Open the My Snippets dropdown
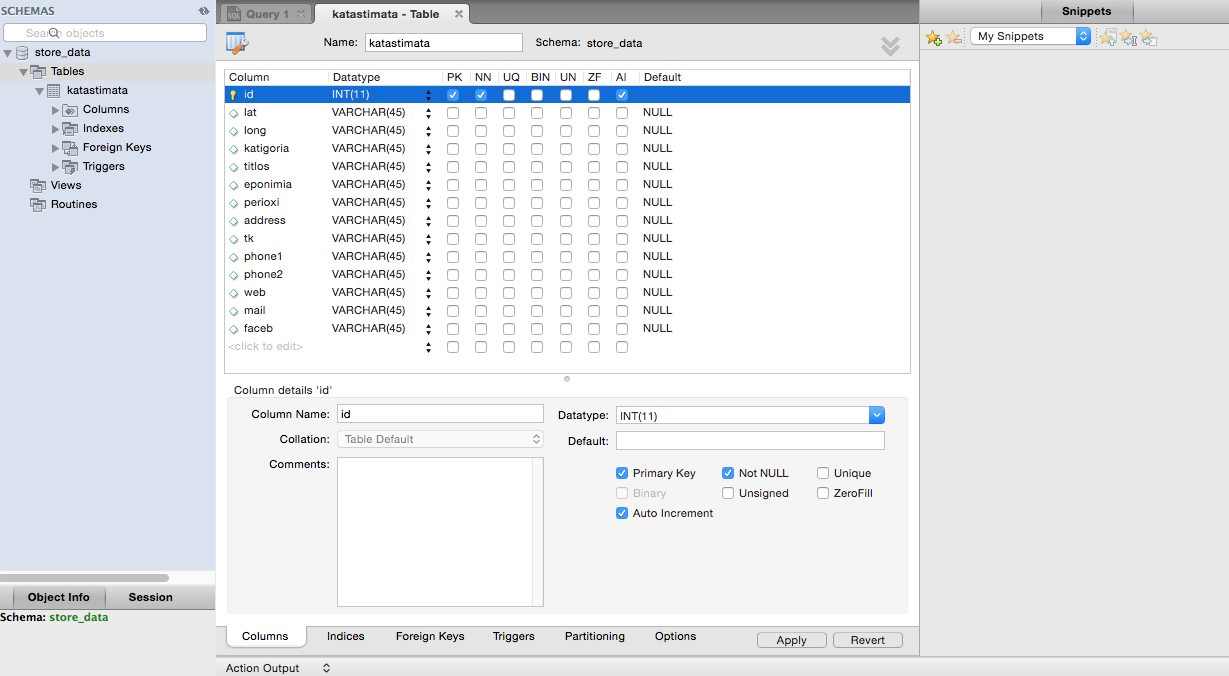The width and height of the screenshot is (1229, 676). coord(1030,36)
